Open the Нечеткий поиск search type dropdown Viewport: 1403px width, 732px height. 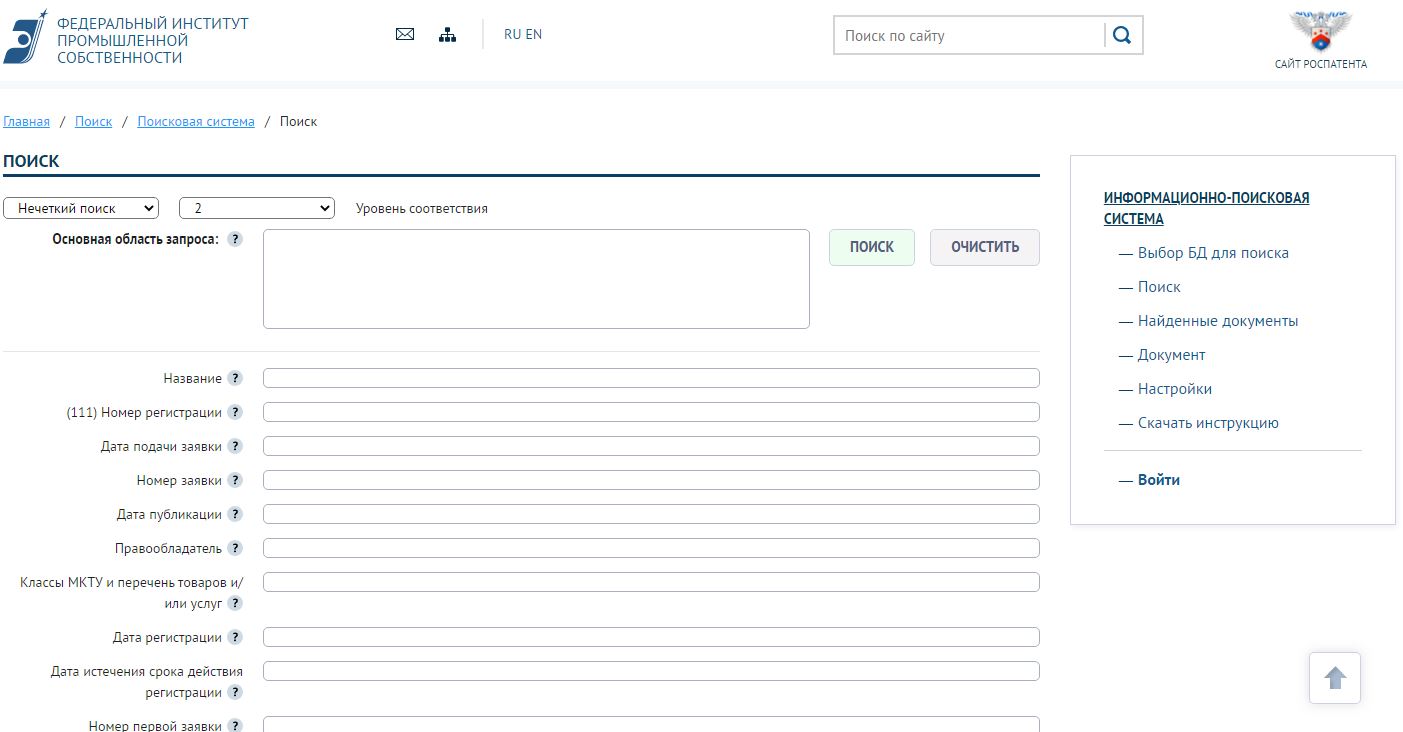81,208
